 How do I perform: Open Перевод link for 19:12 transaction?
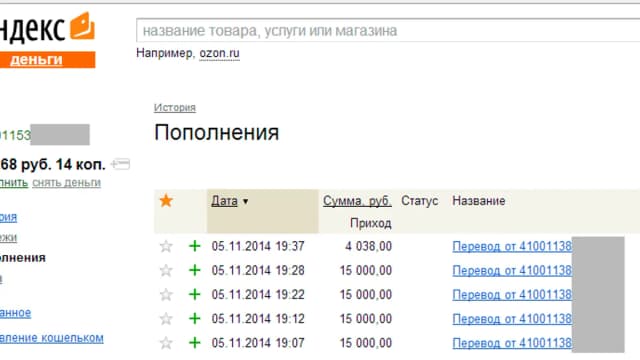coord(512,318)
